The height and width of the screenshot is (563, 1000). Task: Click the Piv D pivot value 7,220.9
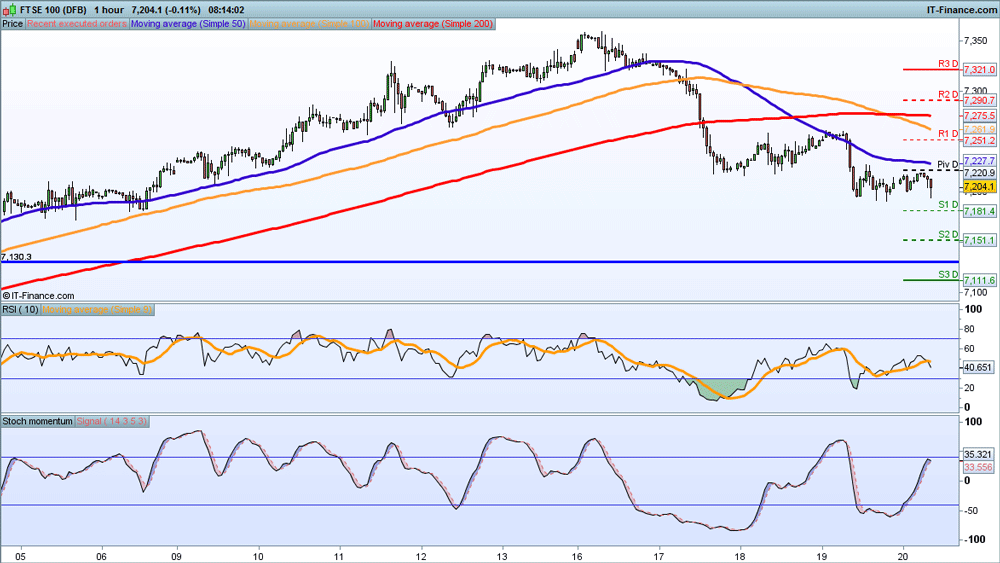tap(979, 173)
